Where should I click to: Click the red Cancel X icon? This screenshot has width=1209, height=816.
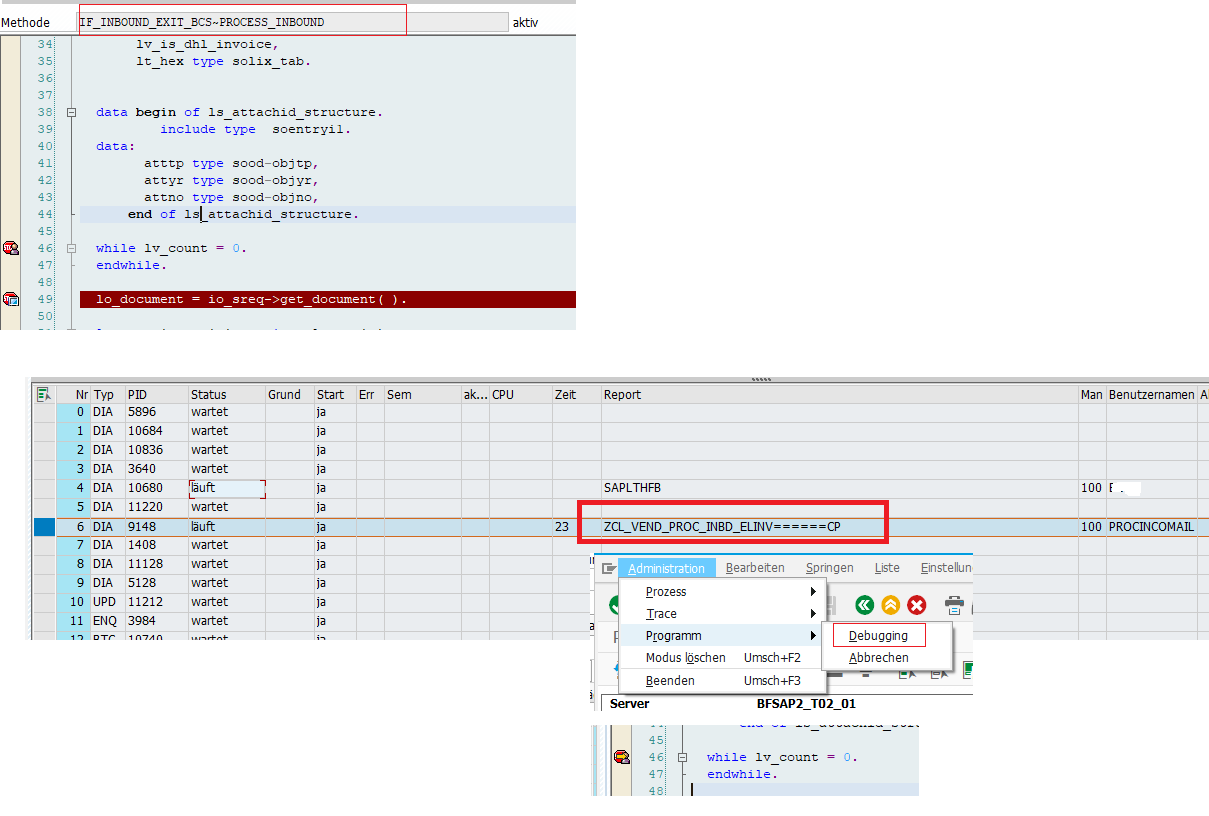(916, 605)
